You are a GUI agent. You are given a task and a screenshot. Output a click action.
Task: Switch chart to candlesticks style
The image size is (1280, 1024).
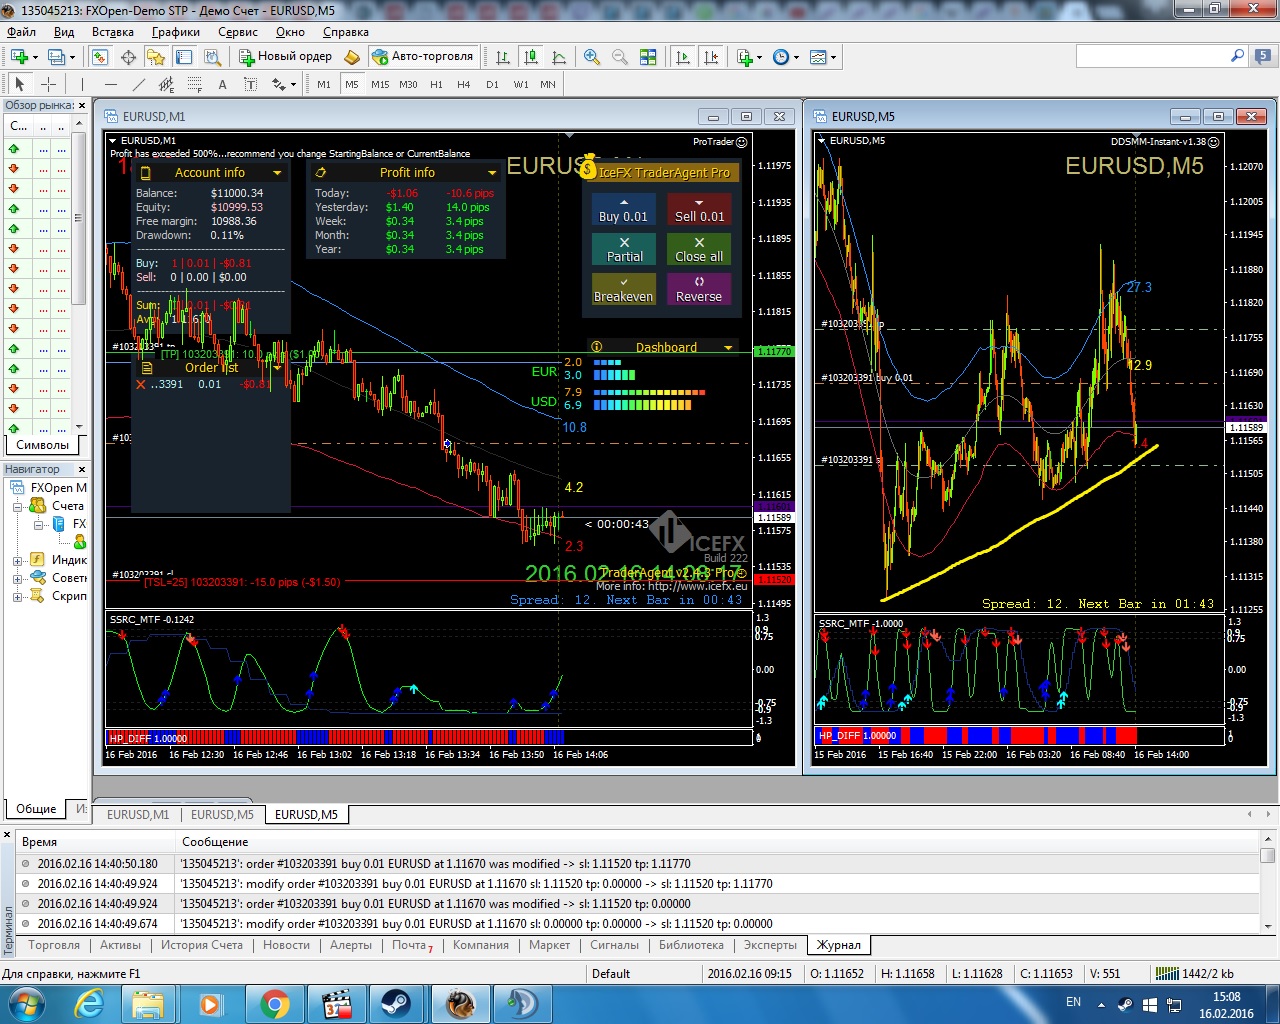(531, 57)
